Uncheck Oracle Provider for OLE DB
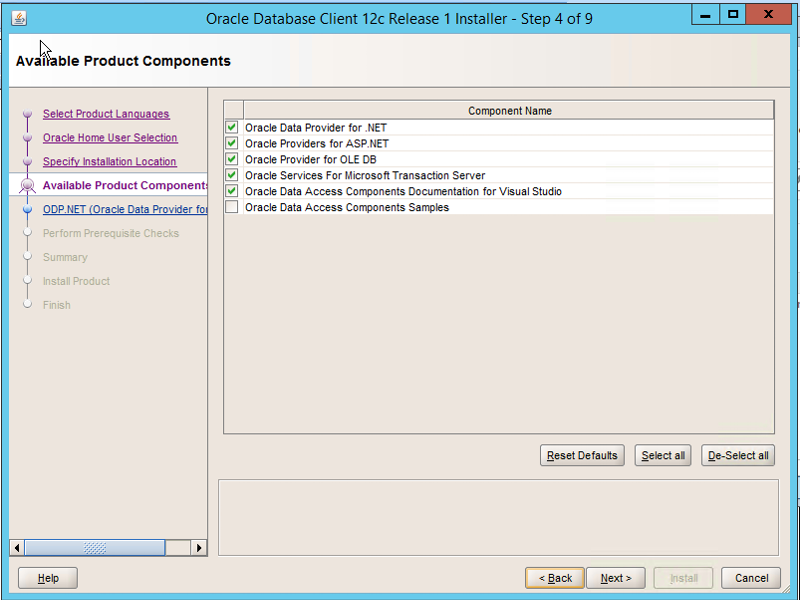 (x=231, y=159)
